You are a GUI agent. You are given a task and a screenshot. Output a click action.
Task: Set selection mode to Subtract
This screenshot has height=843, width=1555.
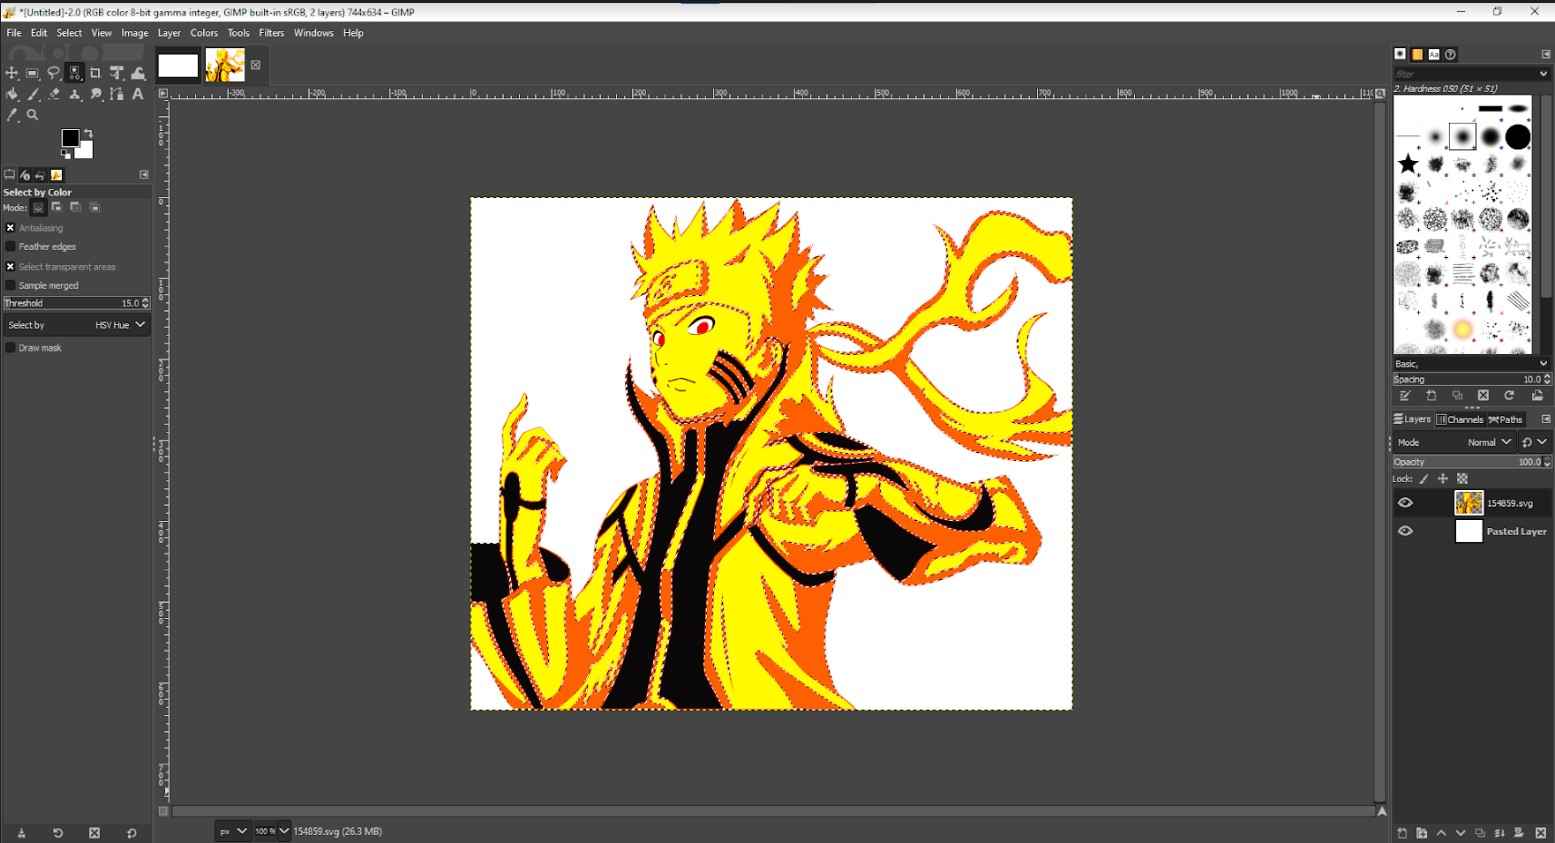click(76, 208)
